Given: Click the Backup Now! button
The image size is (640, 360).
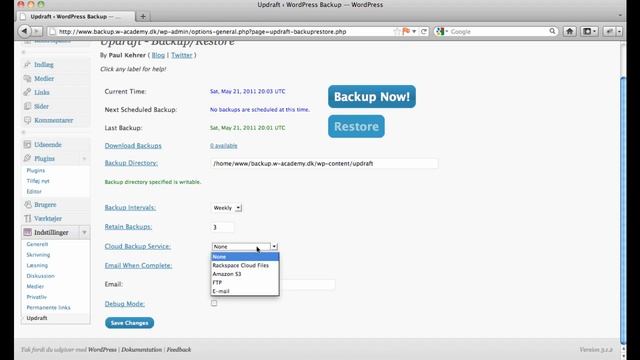Looking at the screenshot, I should pyautogui.click(x=372, y=97).
